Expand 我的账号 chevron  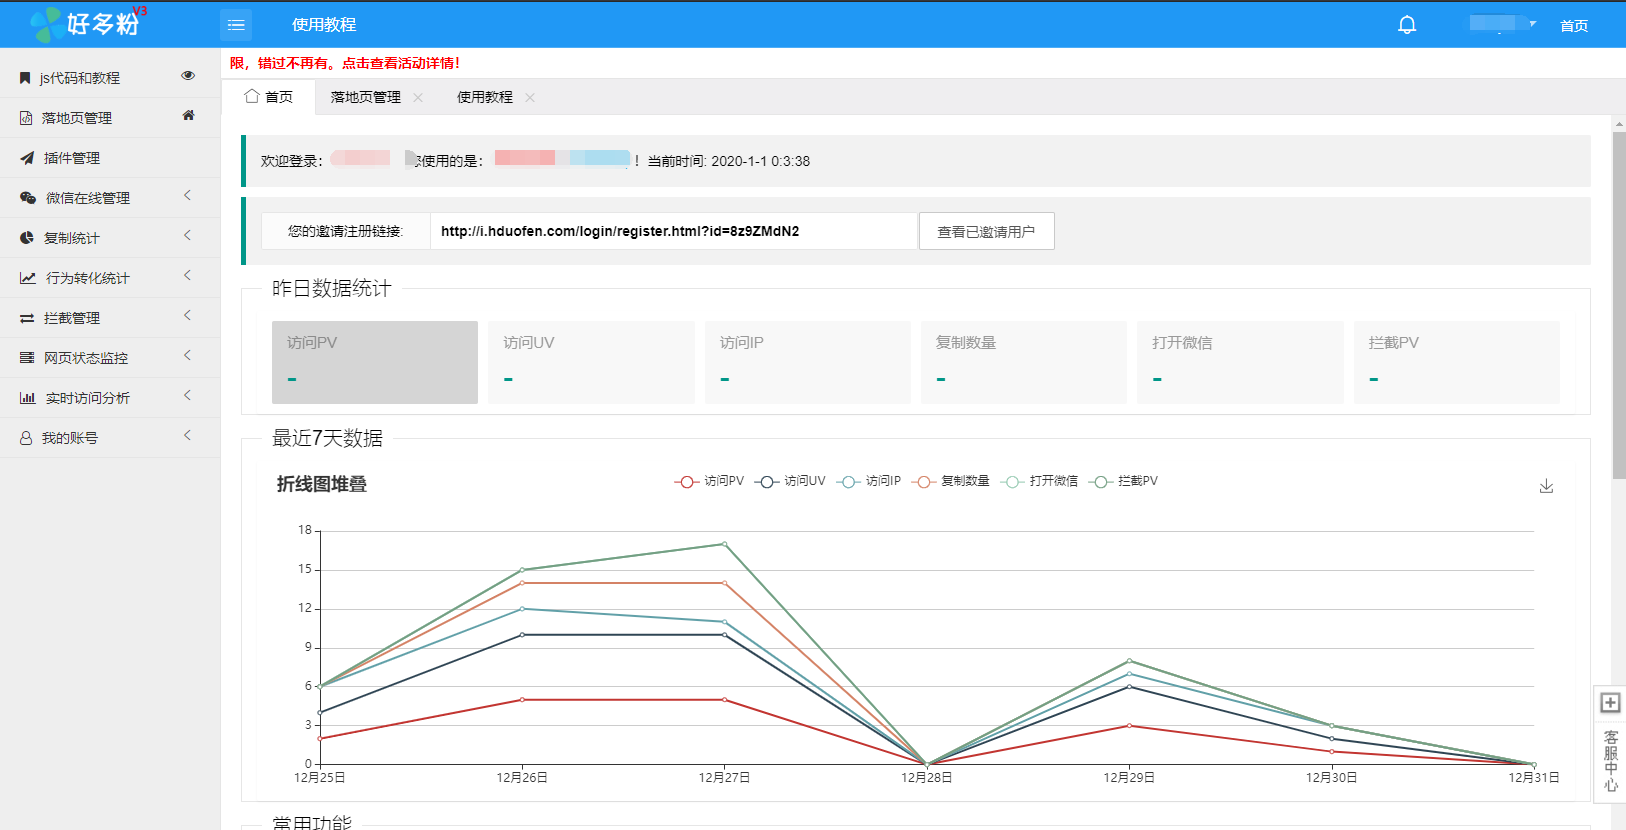click(x=187, y=436)
